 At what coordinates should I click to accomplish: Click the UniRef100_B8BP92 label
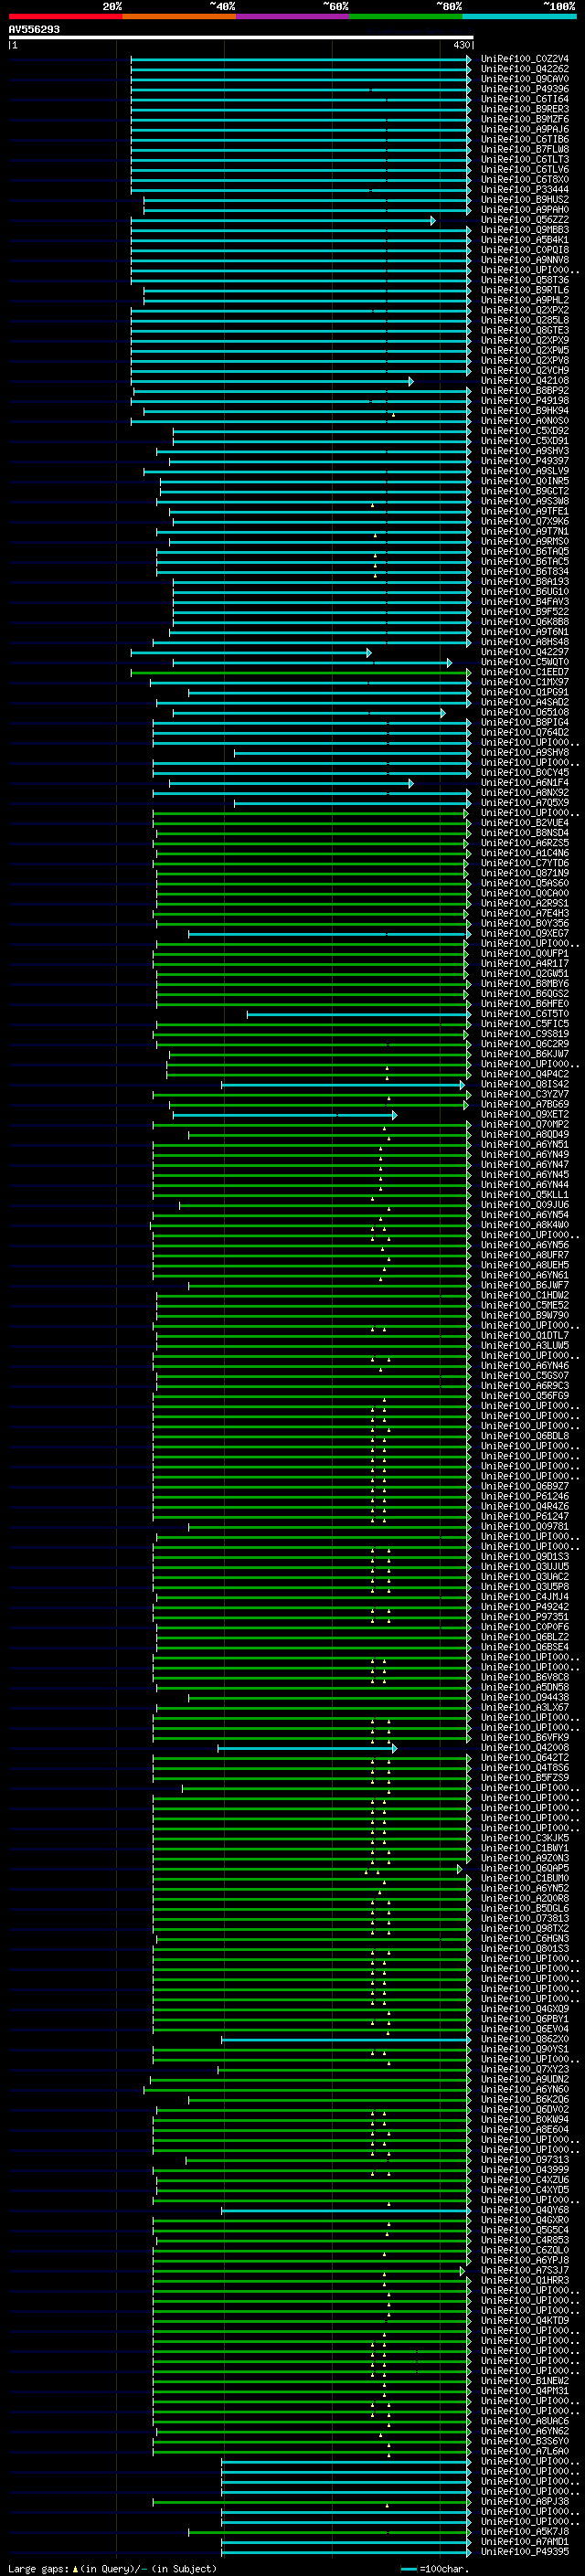tap(524, 391)
